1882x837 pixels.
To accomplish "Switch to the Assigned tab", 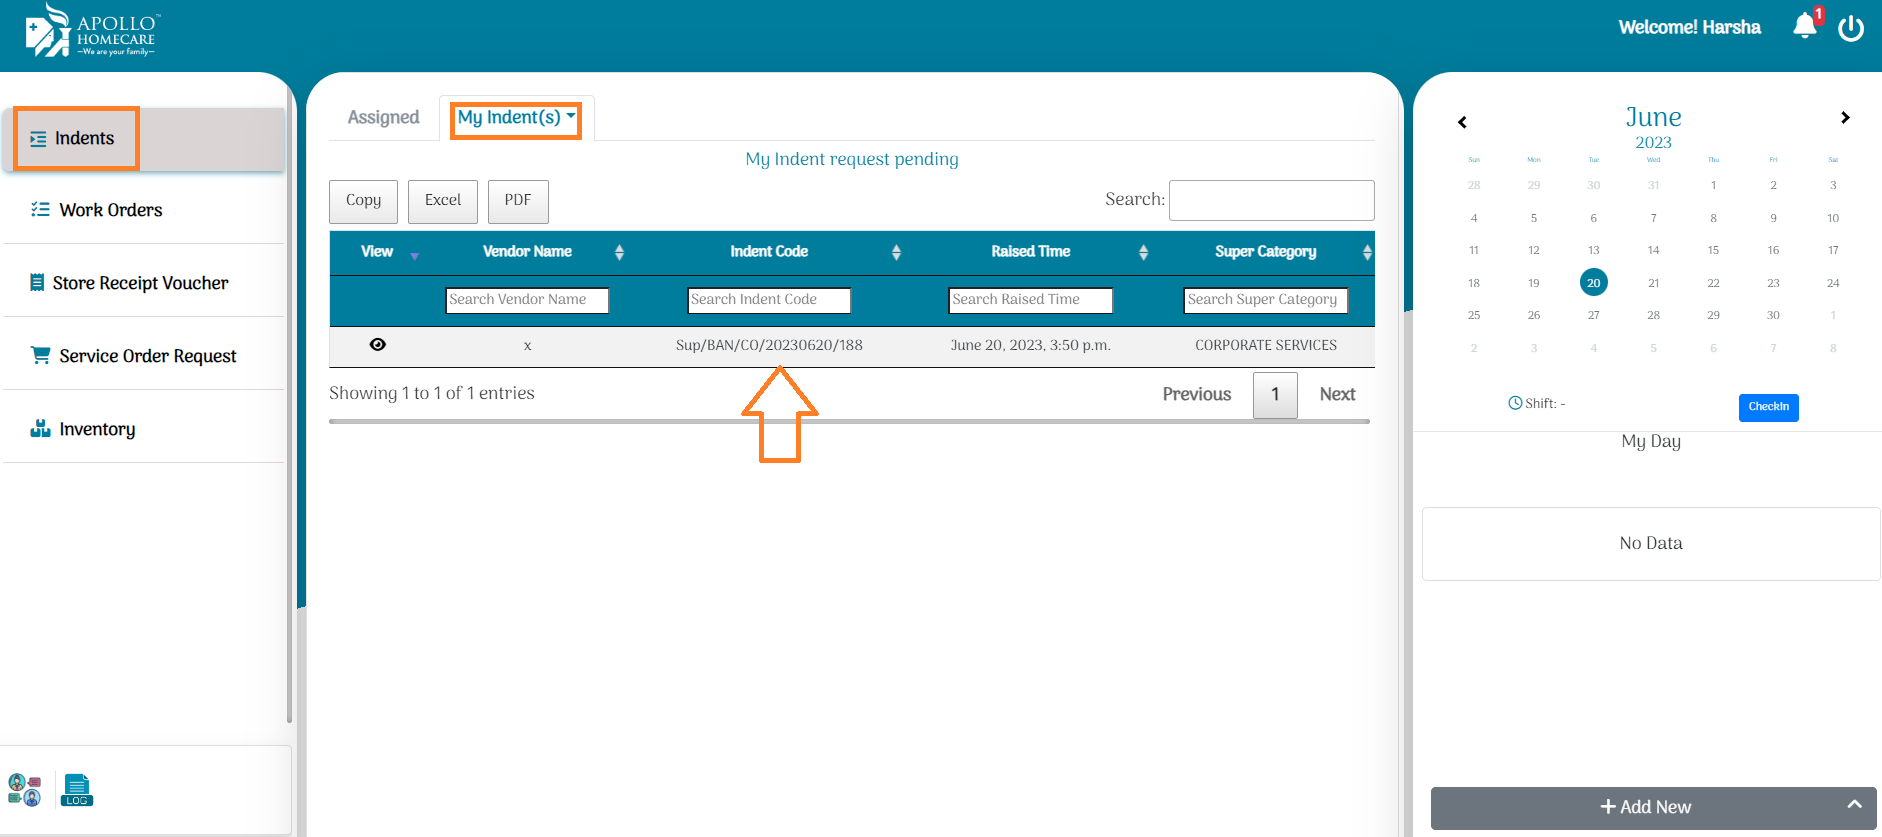I will pos(384,118).
